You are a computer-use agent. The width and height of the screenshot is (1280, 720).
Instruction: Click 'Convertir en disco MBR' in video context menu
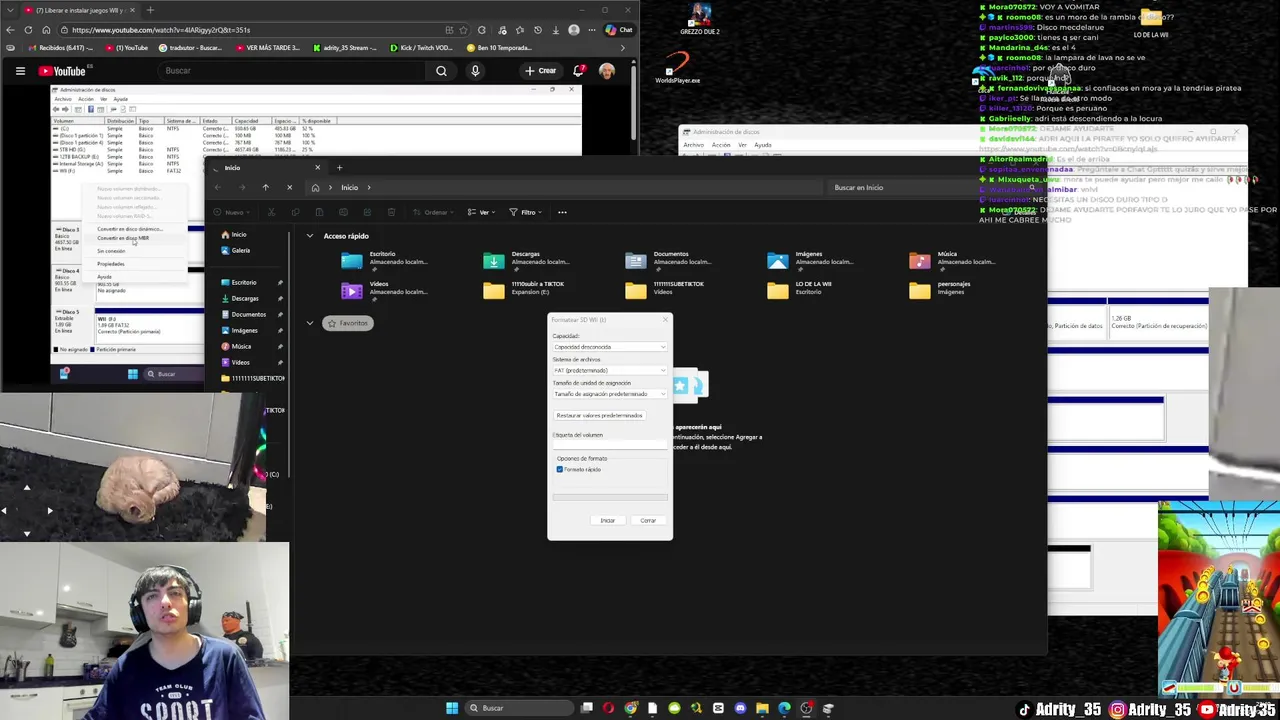click(123, 238)
